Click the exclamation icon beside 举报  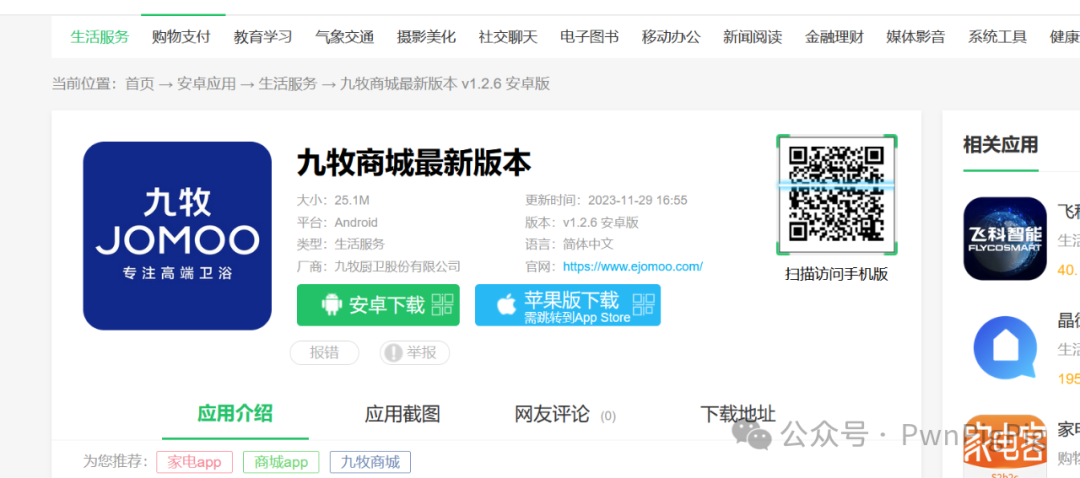(x=393, y=353)
